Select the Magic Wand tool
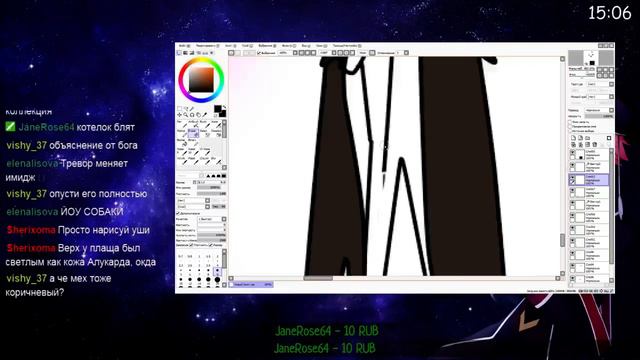Screen dimensions: 640x360 [192, 109]
